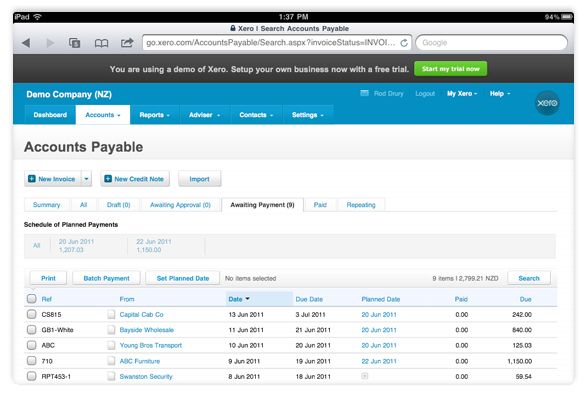Click the New Credit Note button
The width and height of the screenshot is (586, 395).
point(135,179)
